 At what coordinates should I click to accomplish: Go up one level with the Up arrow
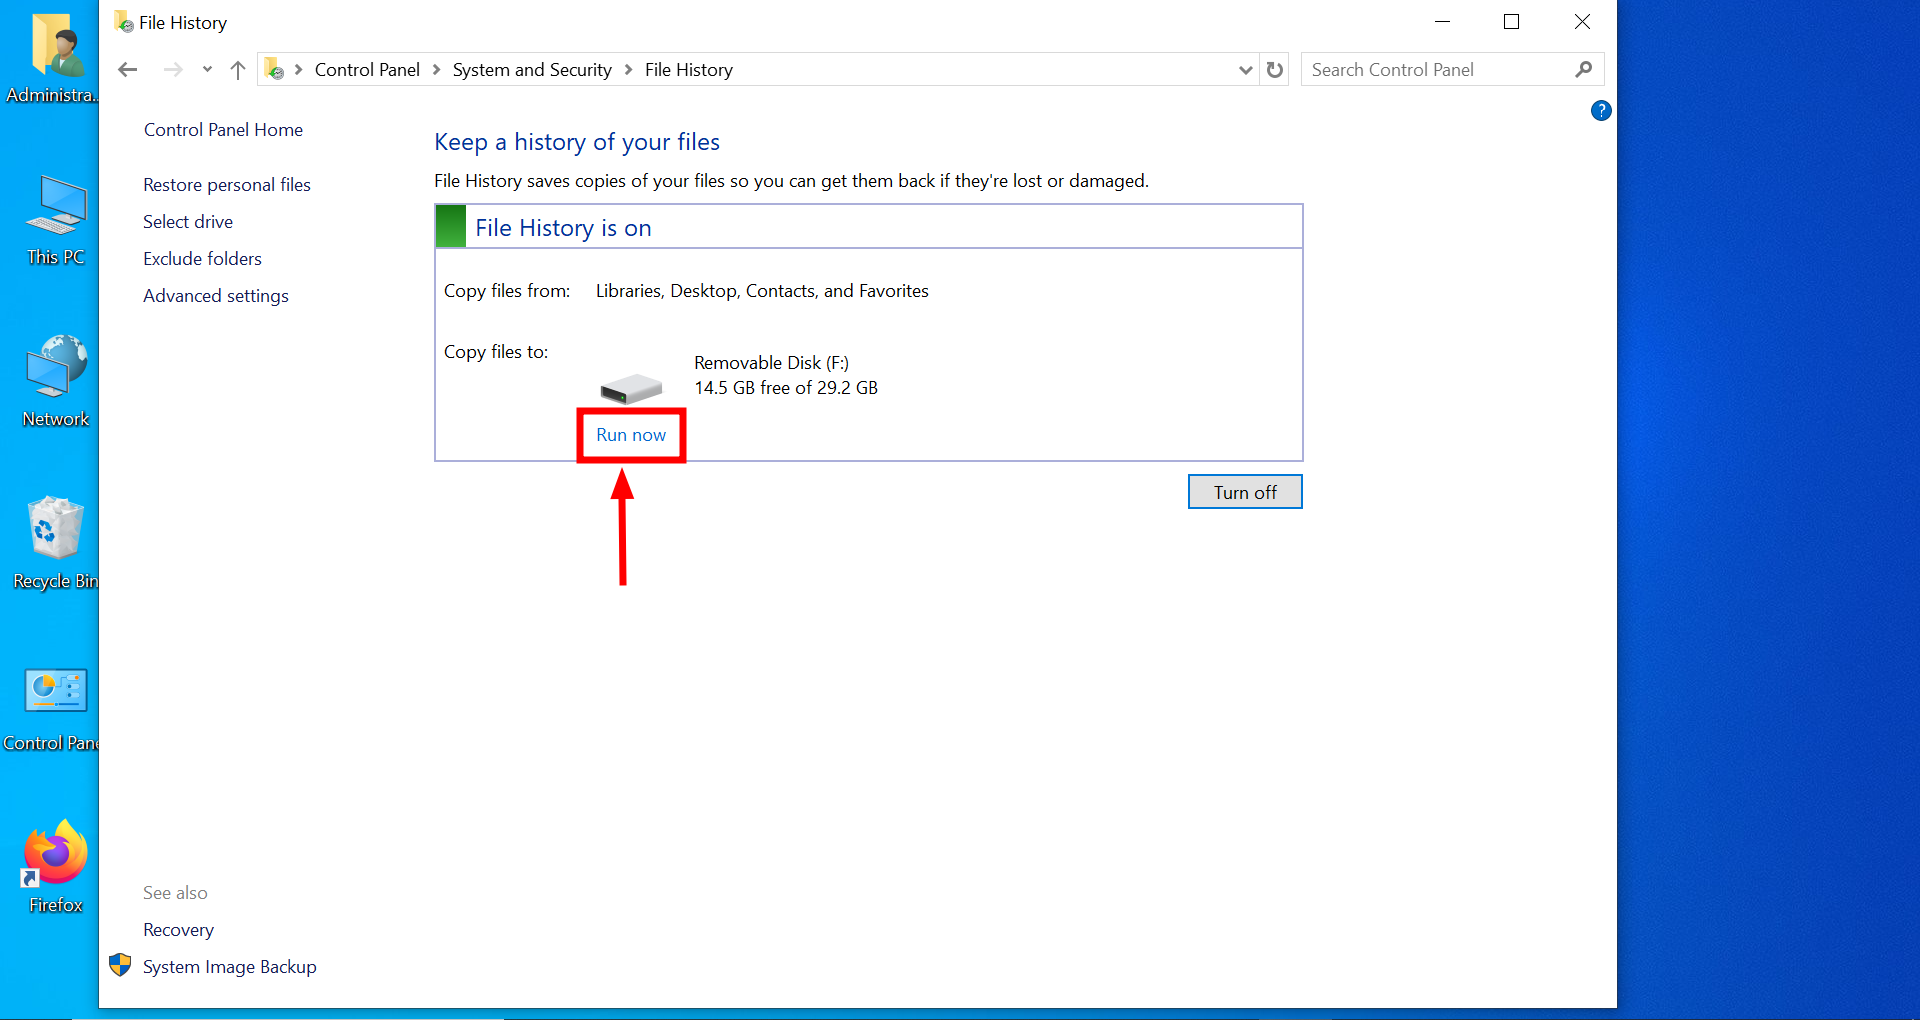[x=238, y=70]
